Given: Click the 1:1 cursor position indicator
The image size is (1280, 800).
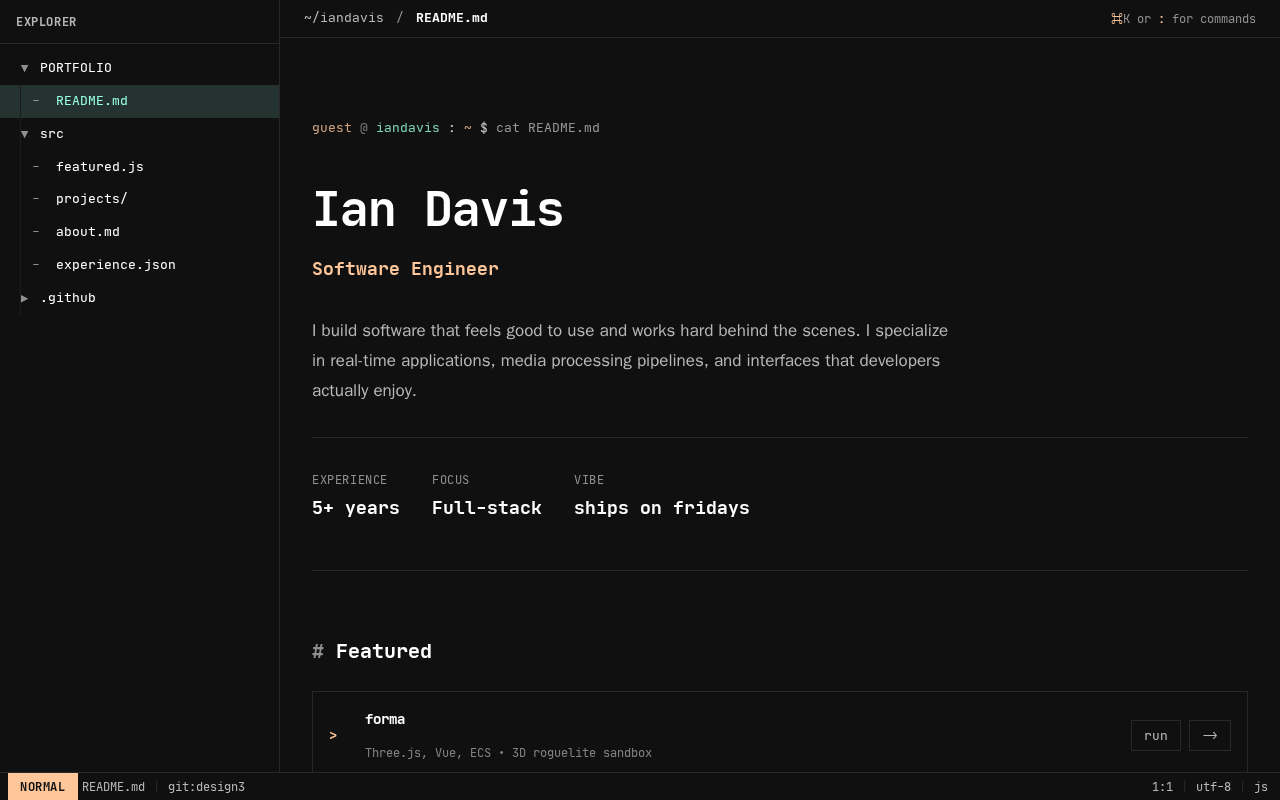Looking at the screenshot, I should pos(1162,787).
